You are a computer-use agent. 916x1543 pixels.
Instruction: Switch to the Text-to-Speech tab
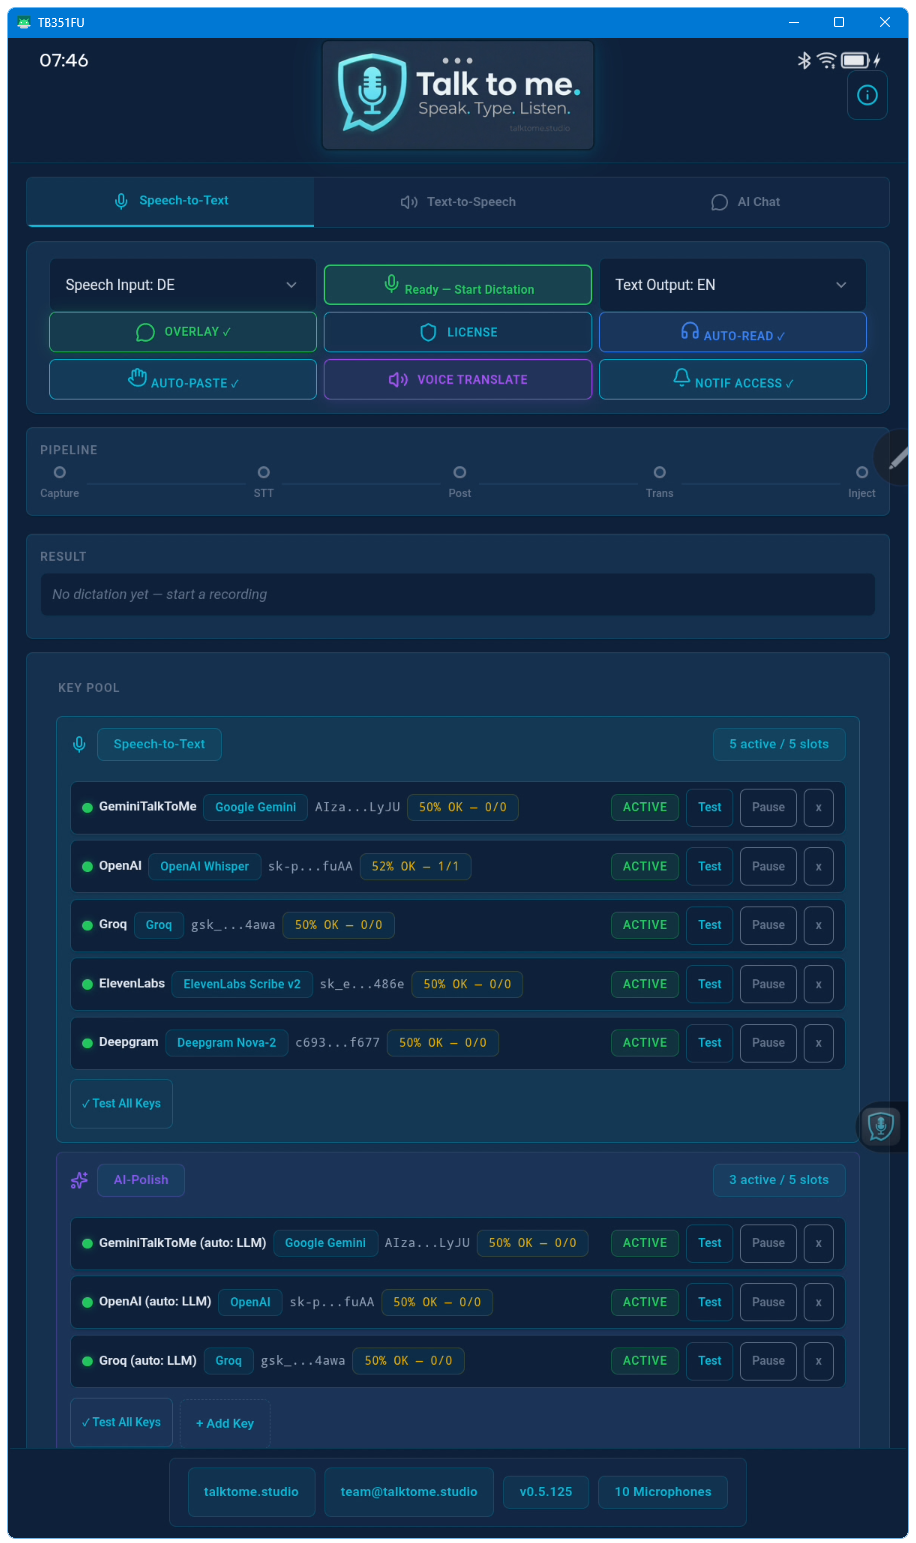click(458, 202)
